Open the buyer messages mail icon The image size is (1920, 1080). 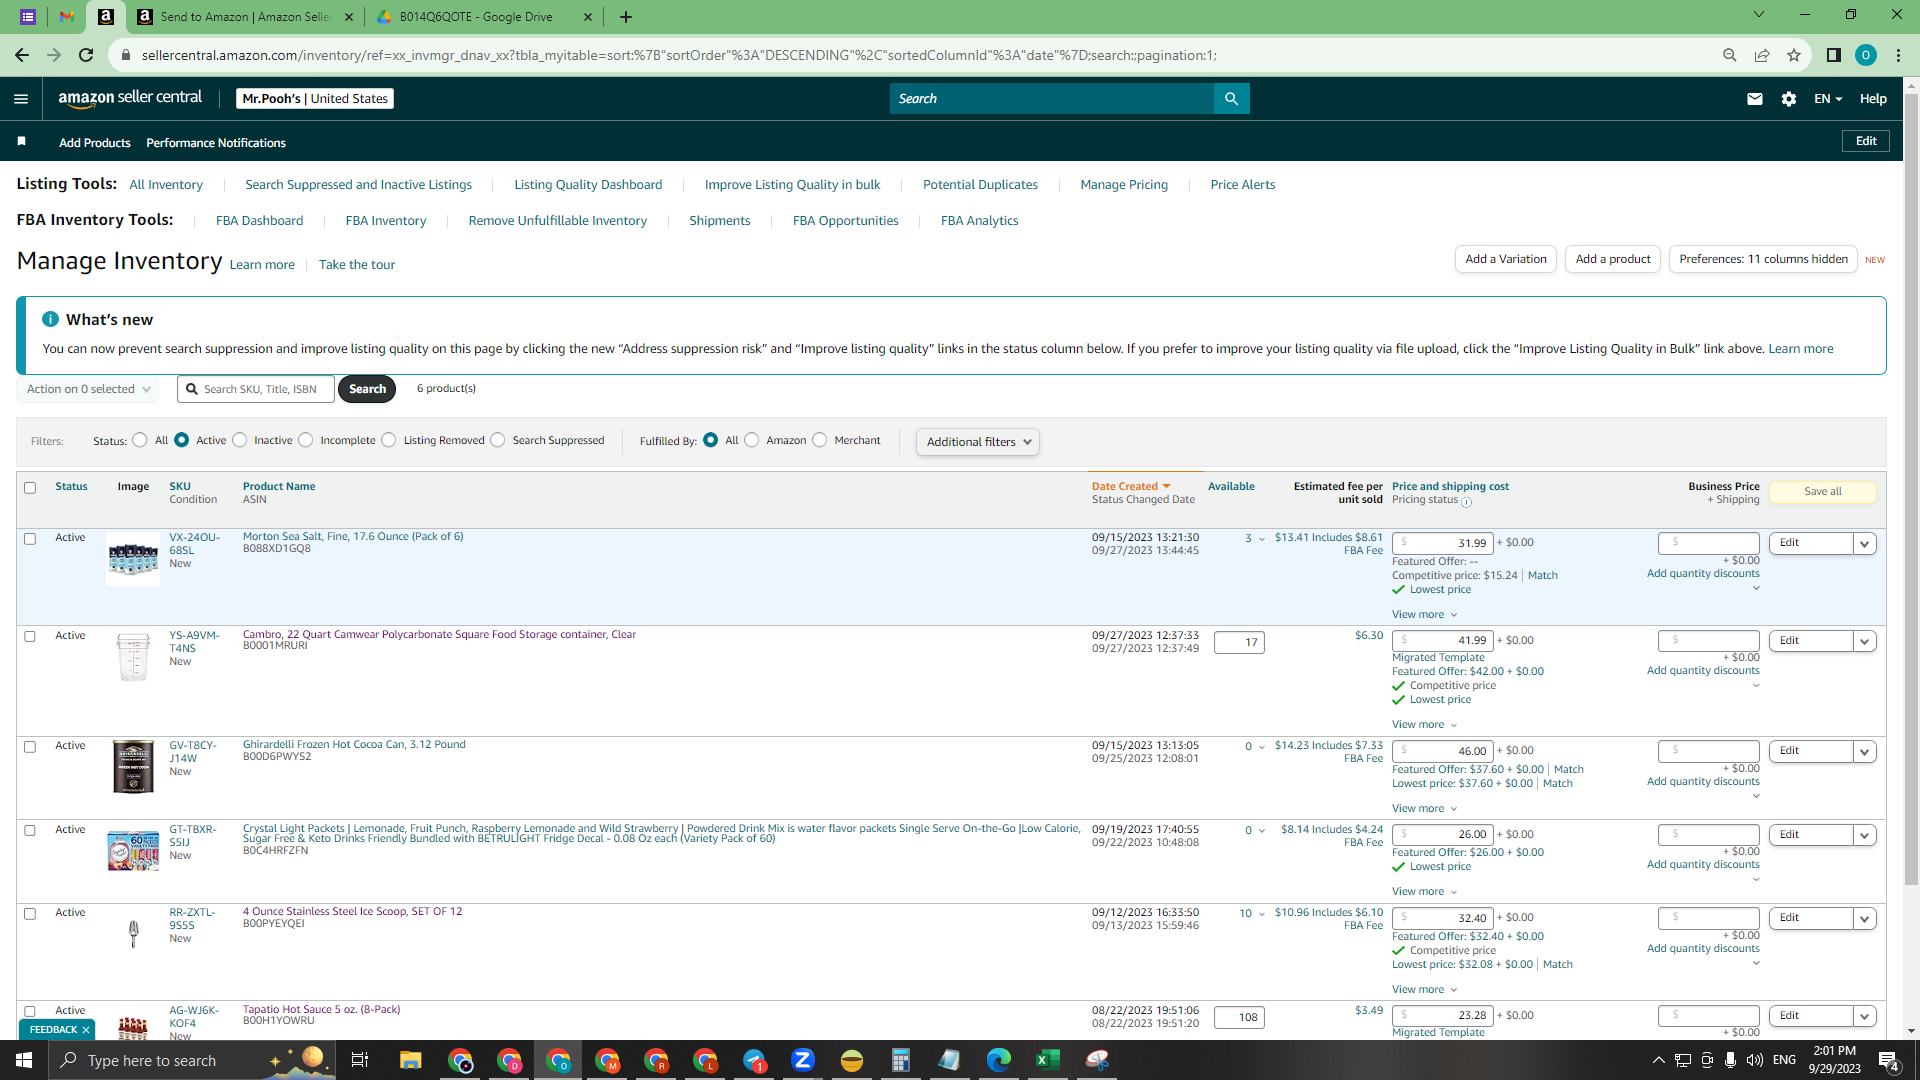coord(1754,99)
